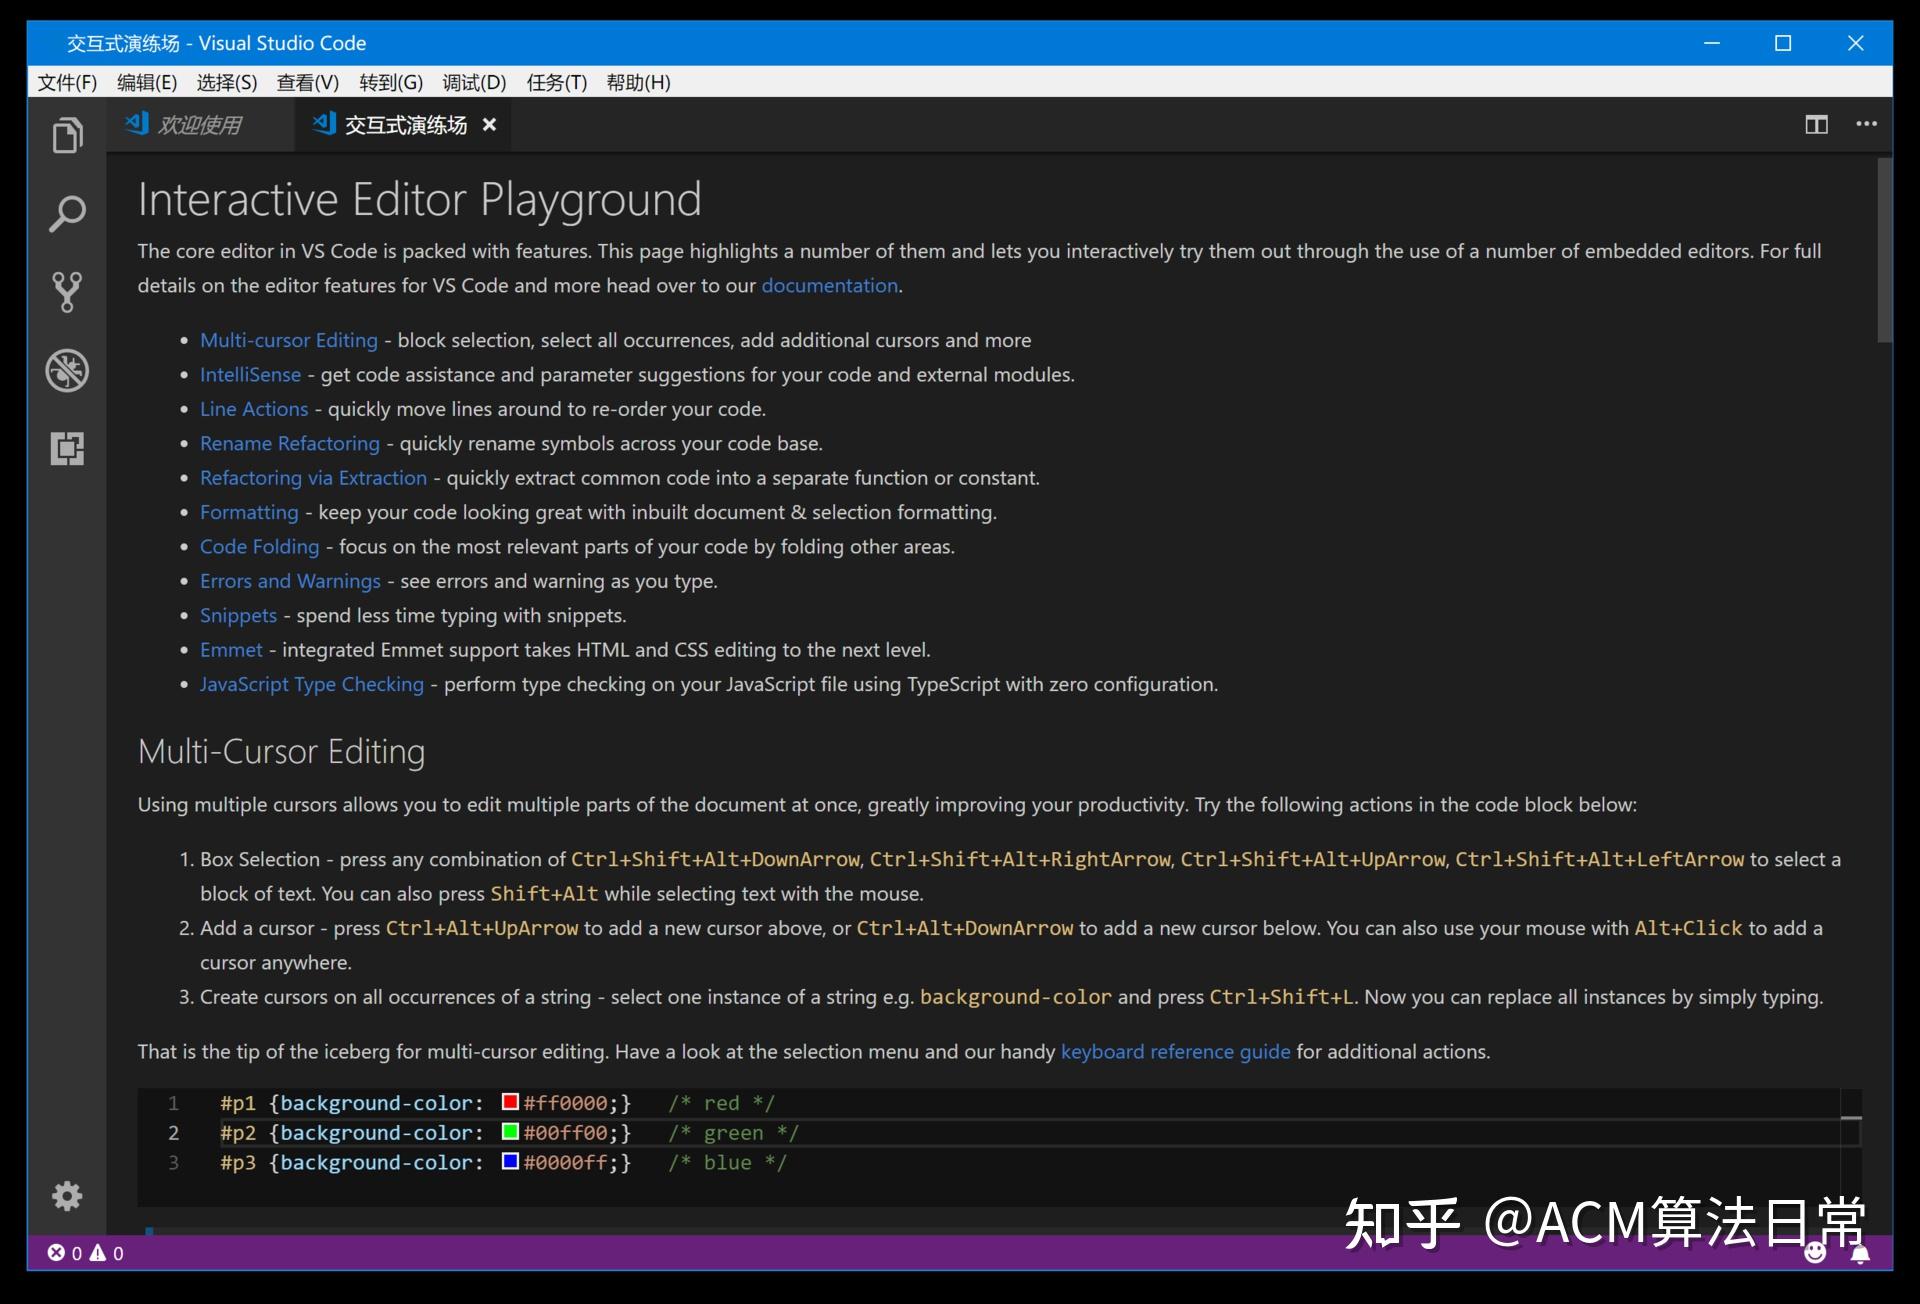Open the editor more actions ellipsis
Image resolution: width=1920 pixels, height=1304 pixels.
click(1866, 124)
